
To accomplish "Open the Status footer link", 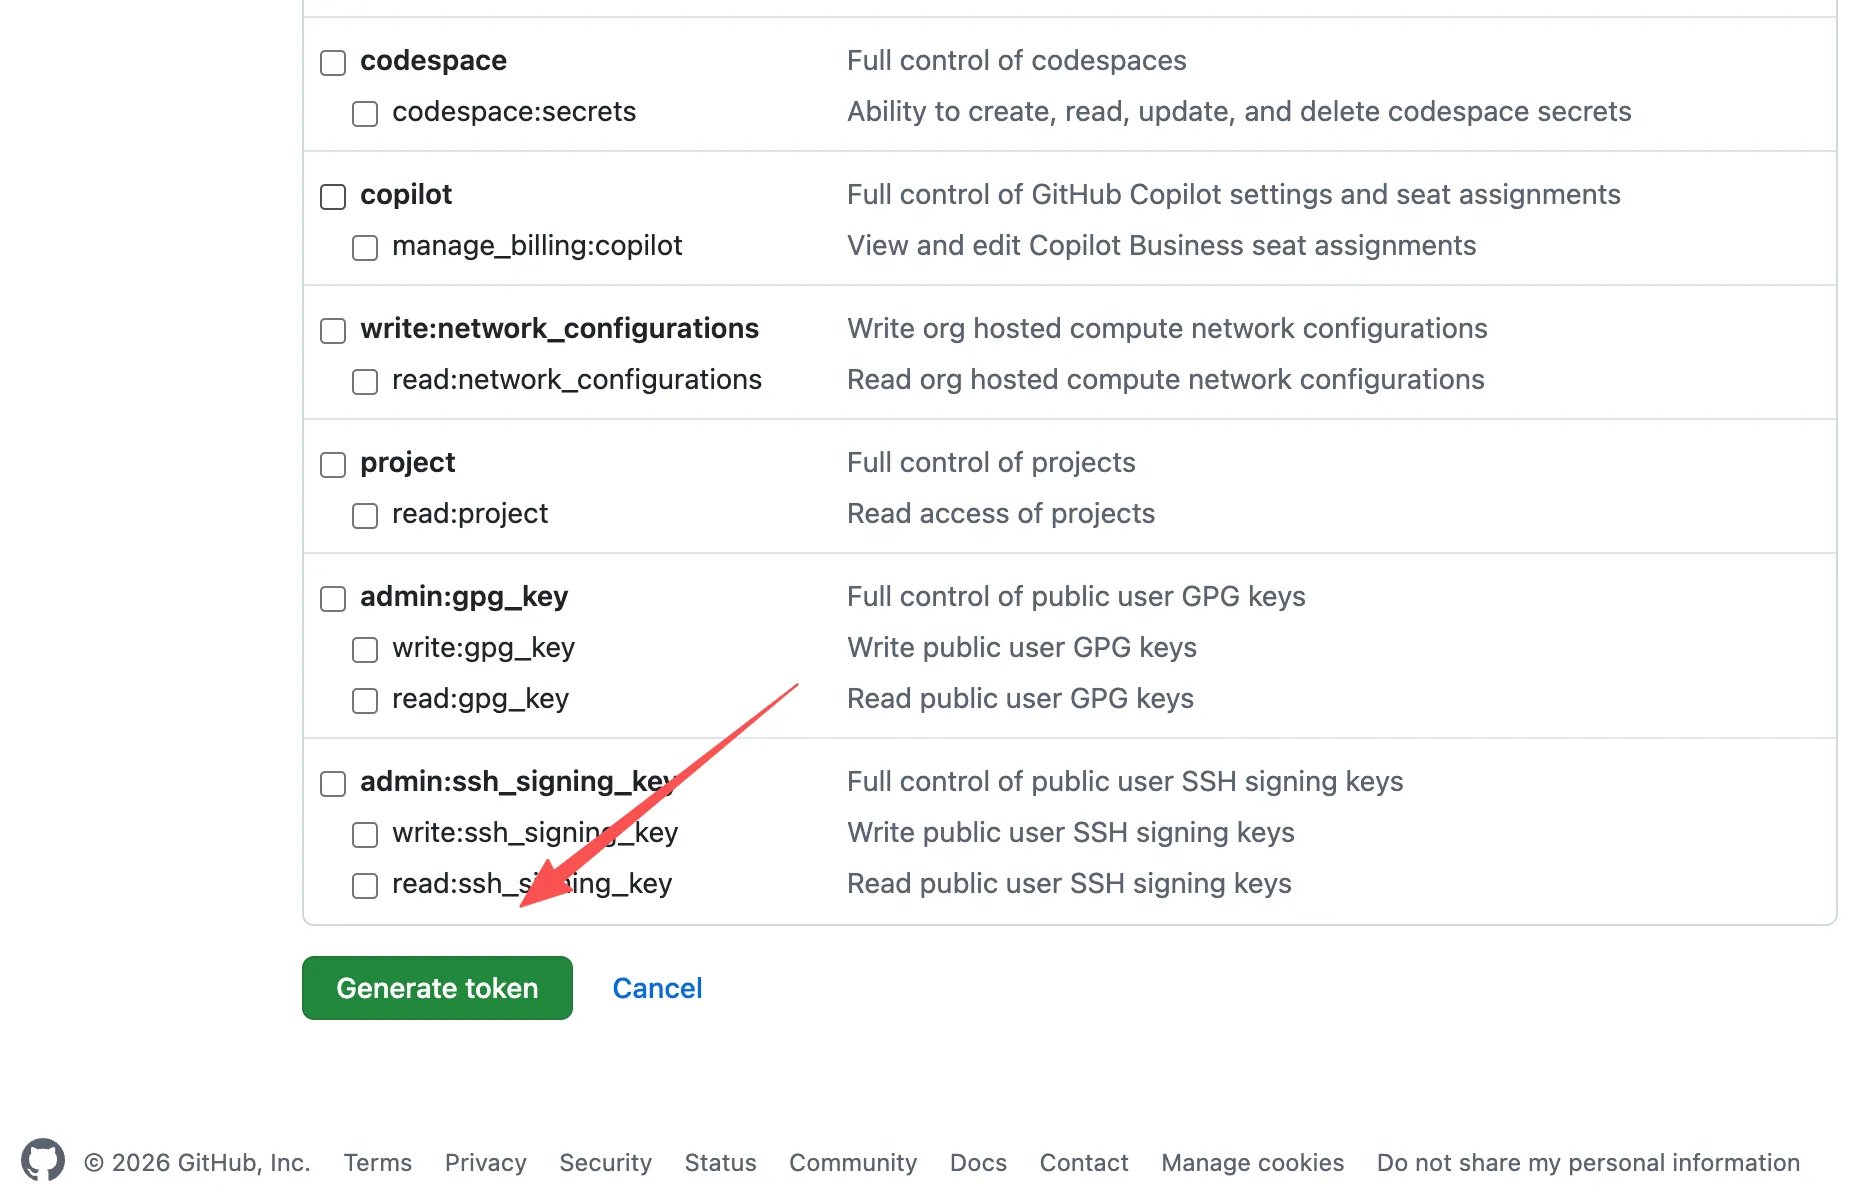I will click(x=720, y=1163).
